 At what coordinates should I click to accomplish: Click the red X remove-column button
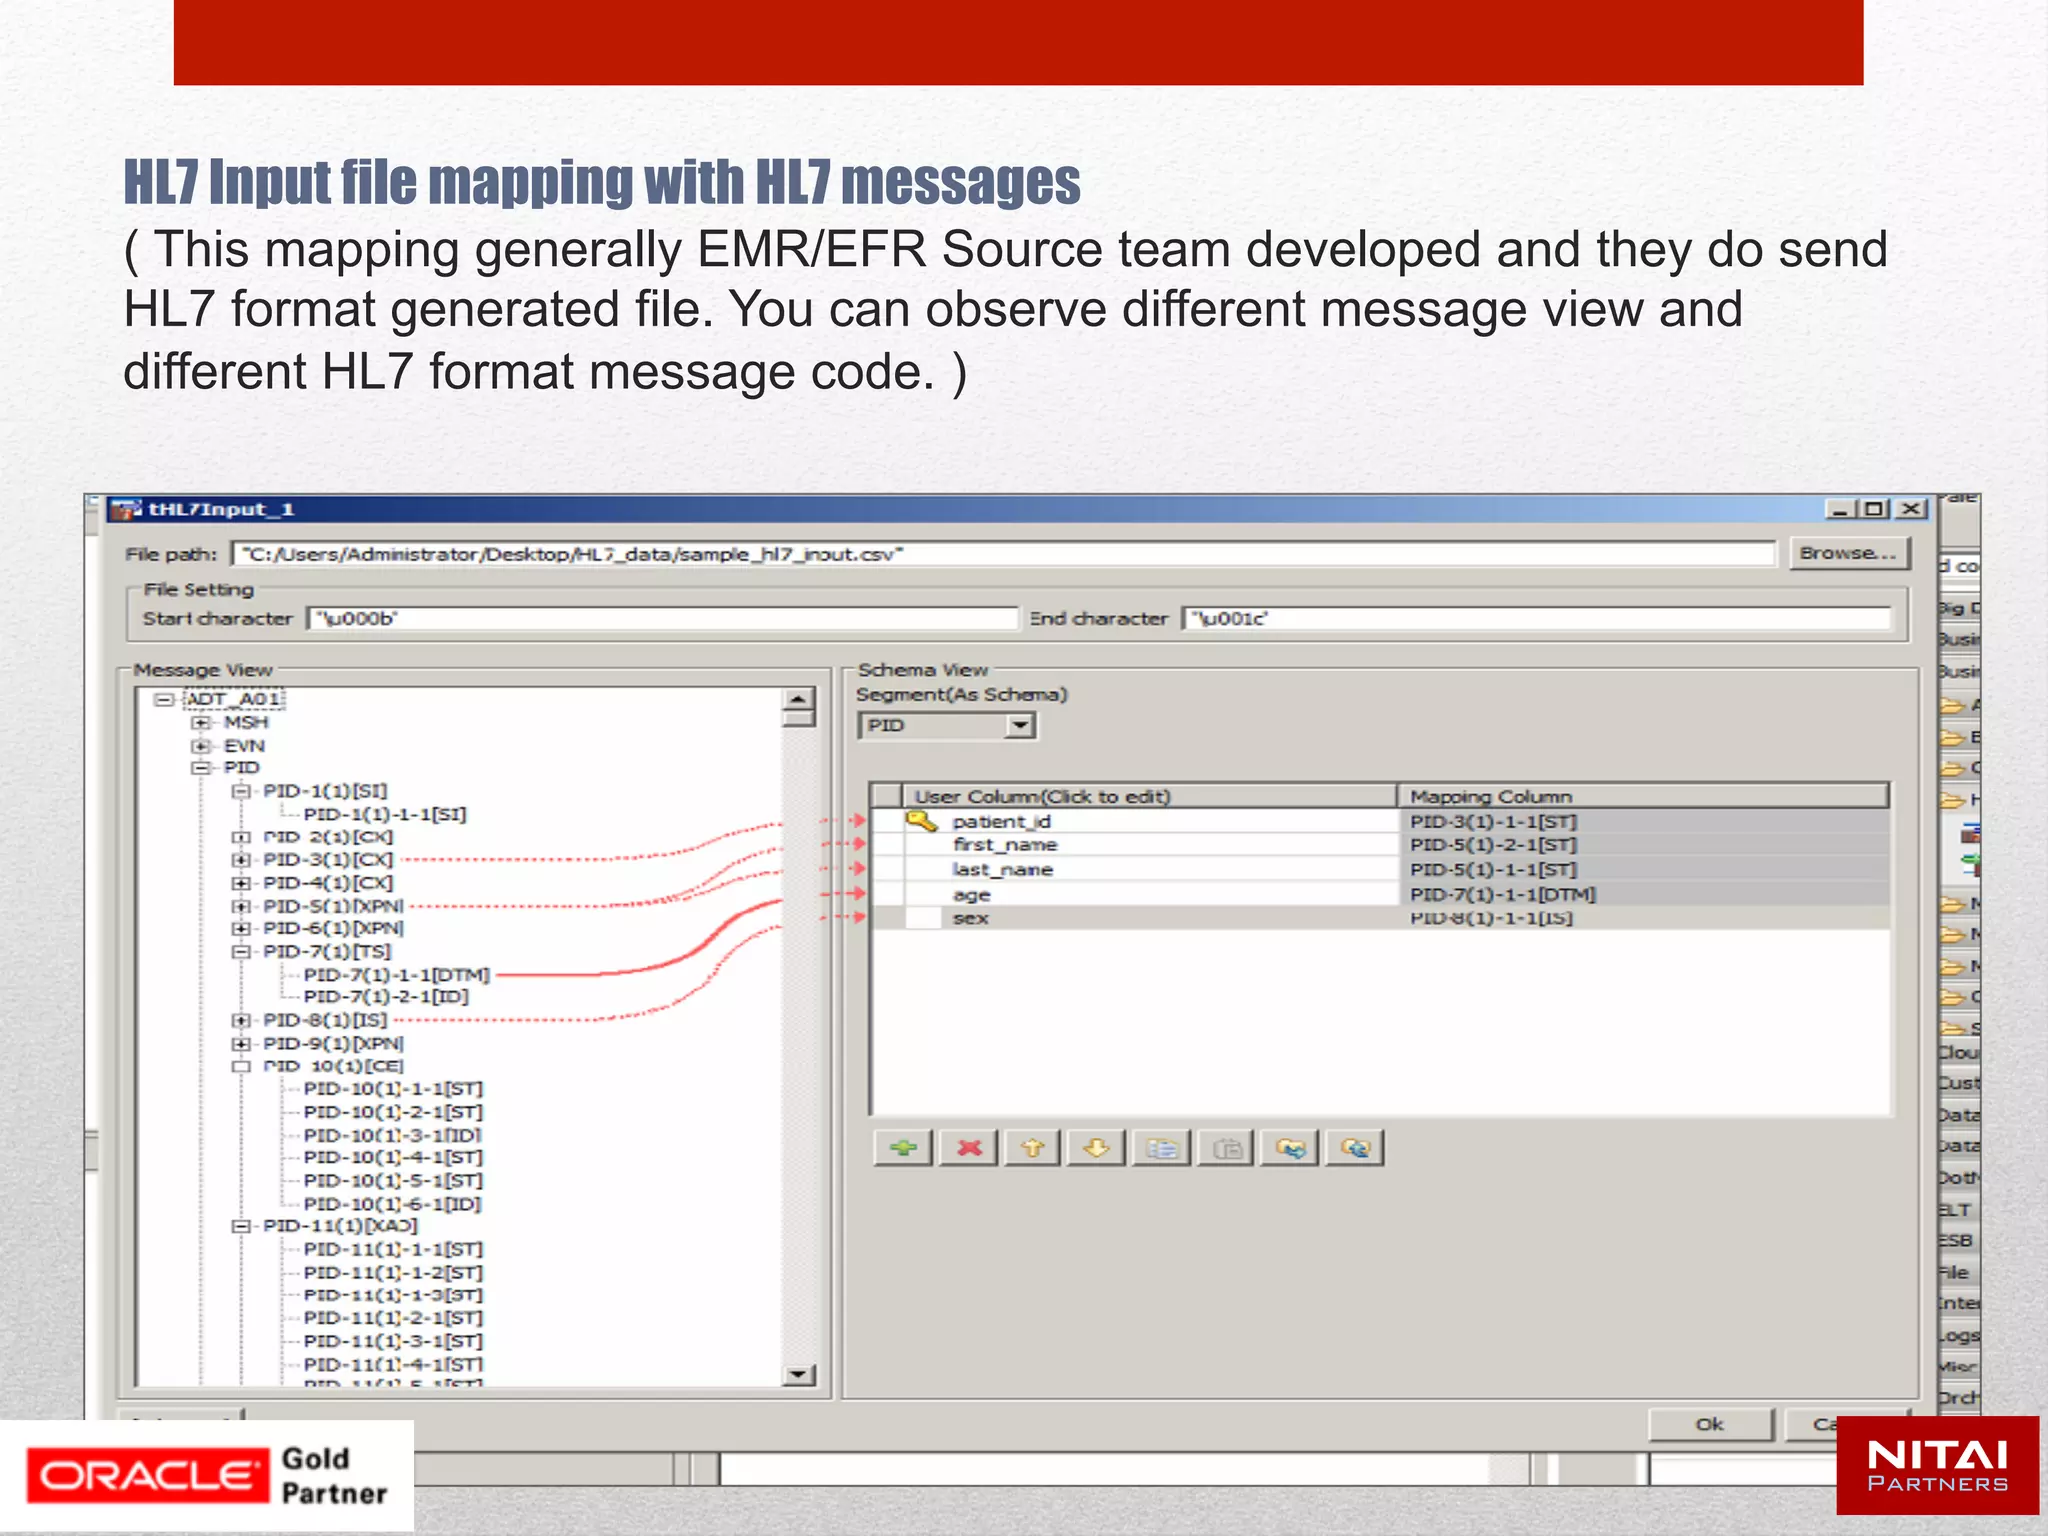click(x=968, y=1148)
